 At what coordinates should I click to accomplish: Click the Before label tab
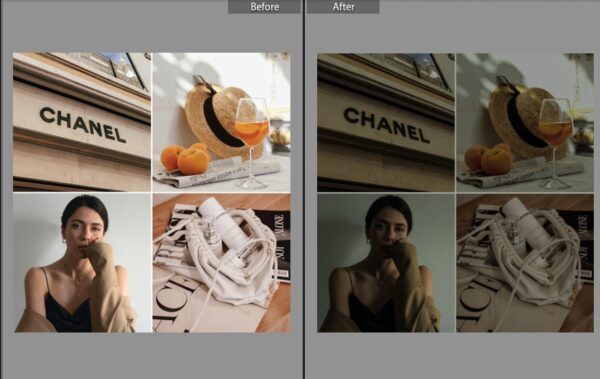(264, 7)
